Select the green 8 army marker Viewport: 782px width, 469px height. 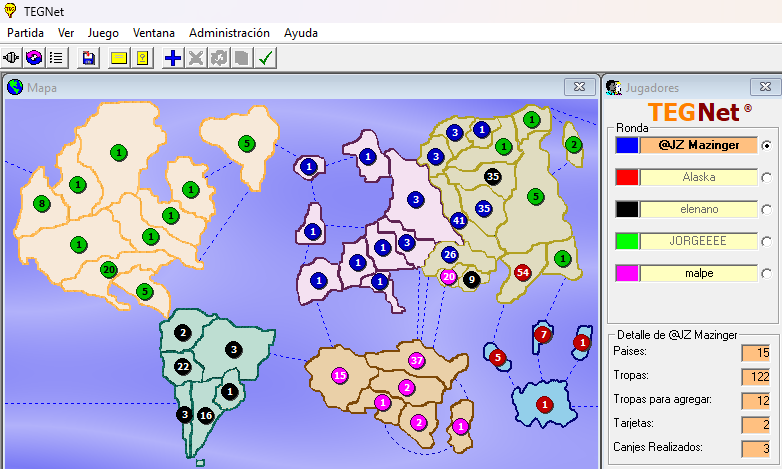click(x=42, y=204)
